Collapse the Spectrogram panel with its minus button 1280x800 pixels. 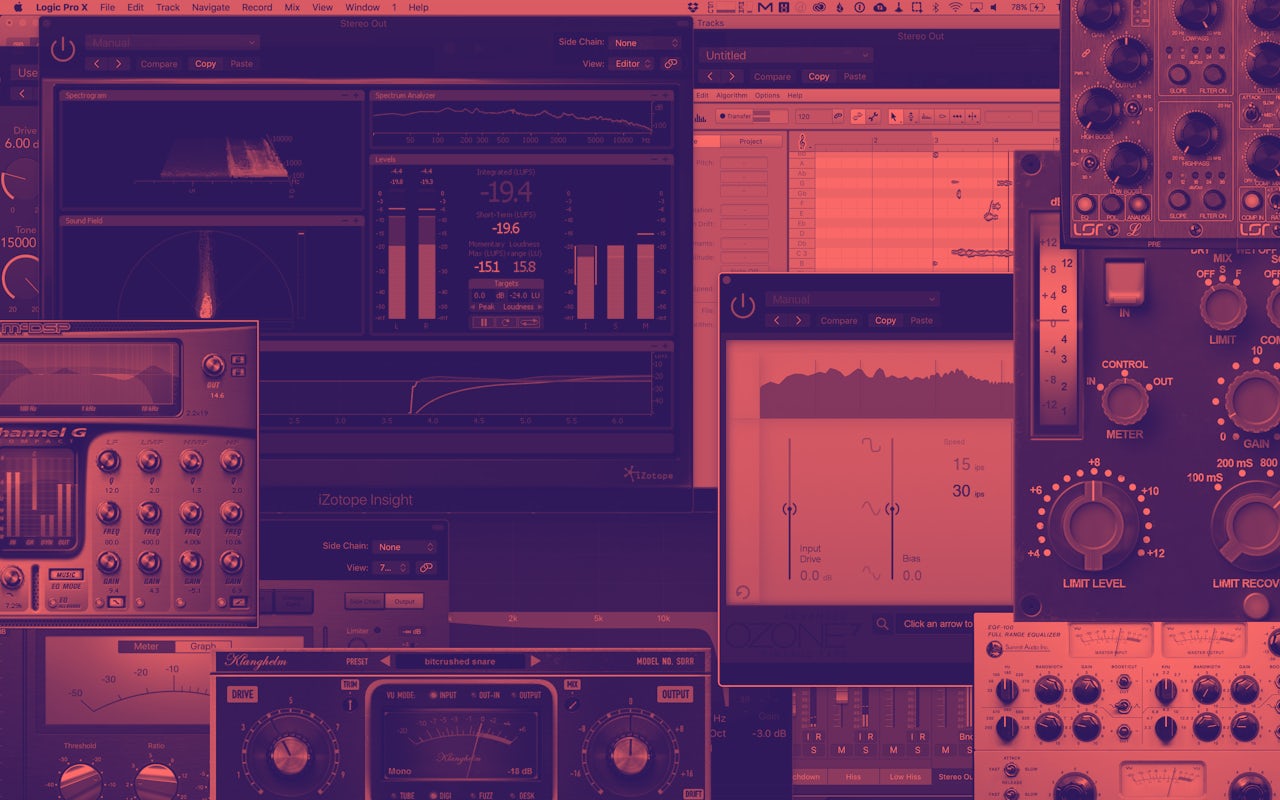(345, 95)
